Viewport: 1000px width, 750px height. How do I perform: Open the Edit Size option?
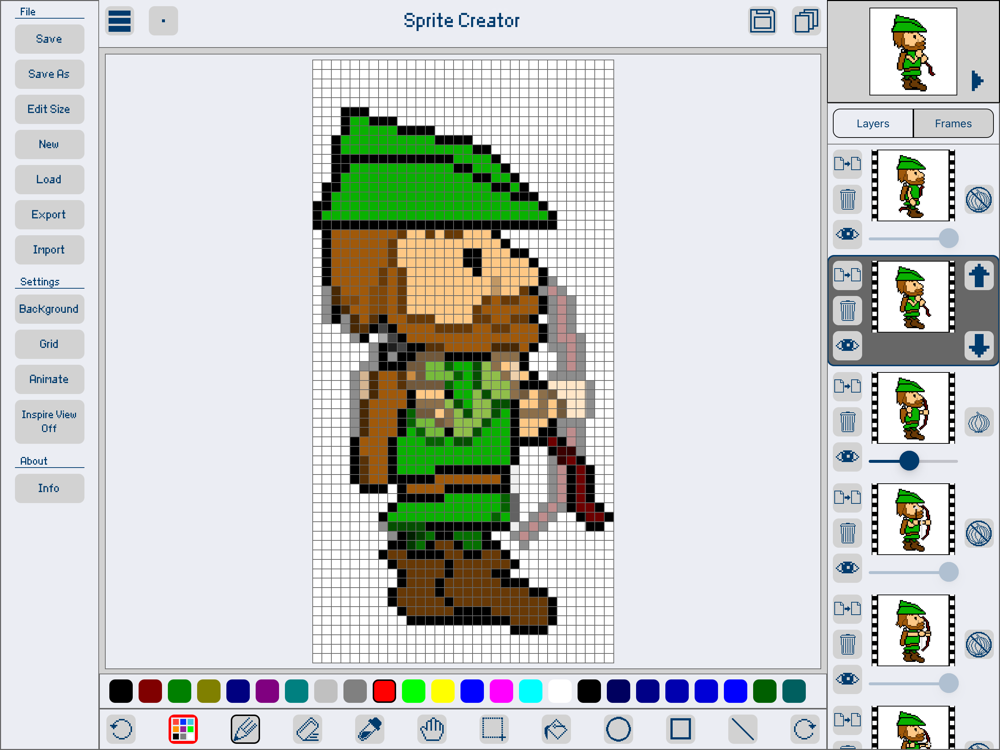(x=49, y=109)
